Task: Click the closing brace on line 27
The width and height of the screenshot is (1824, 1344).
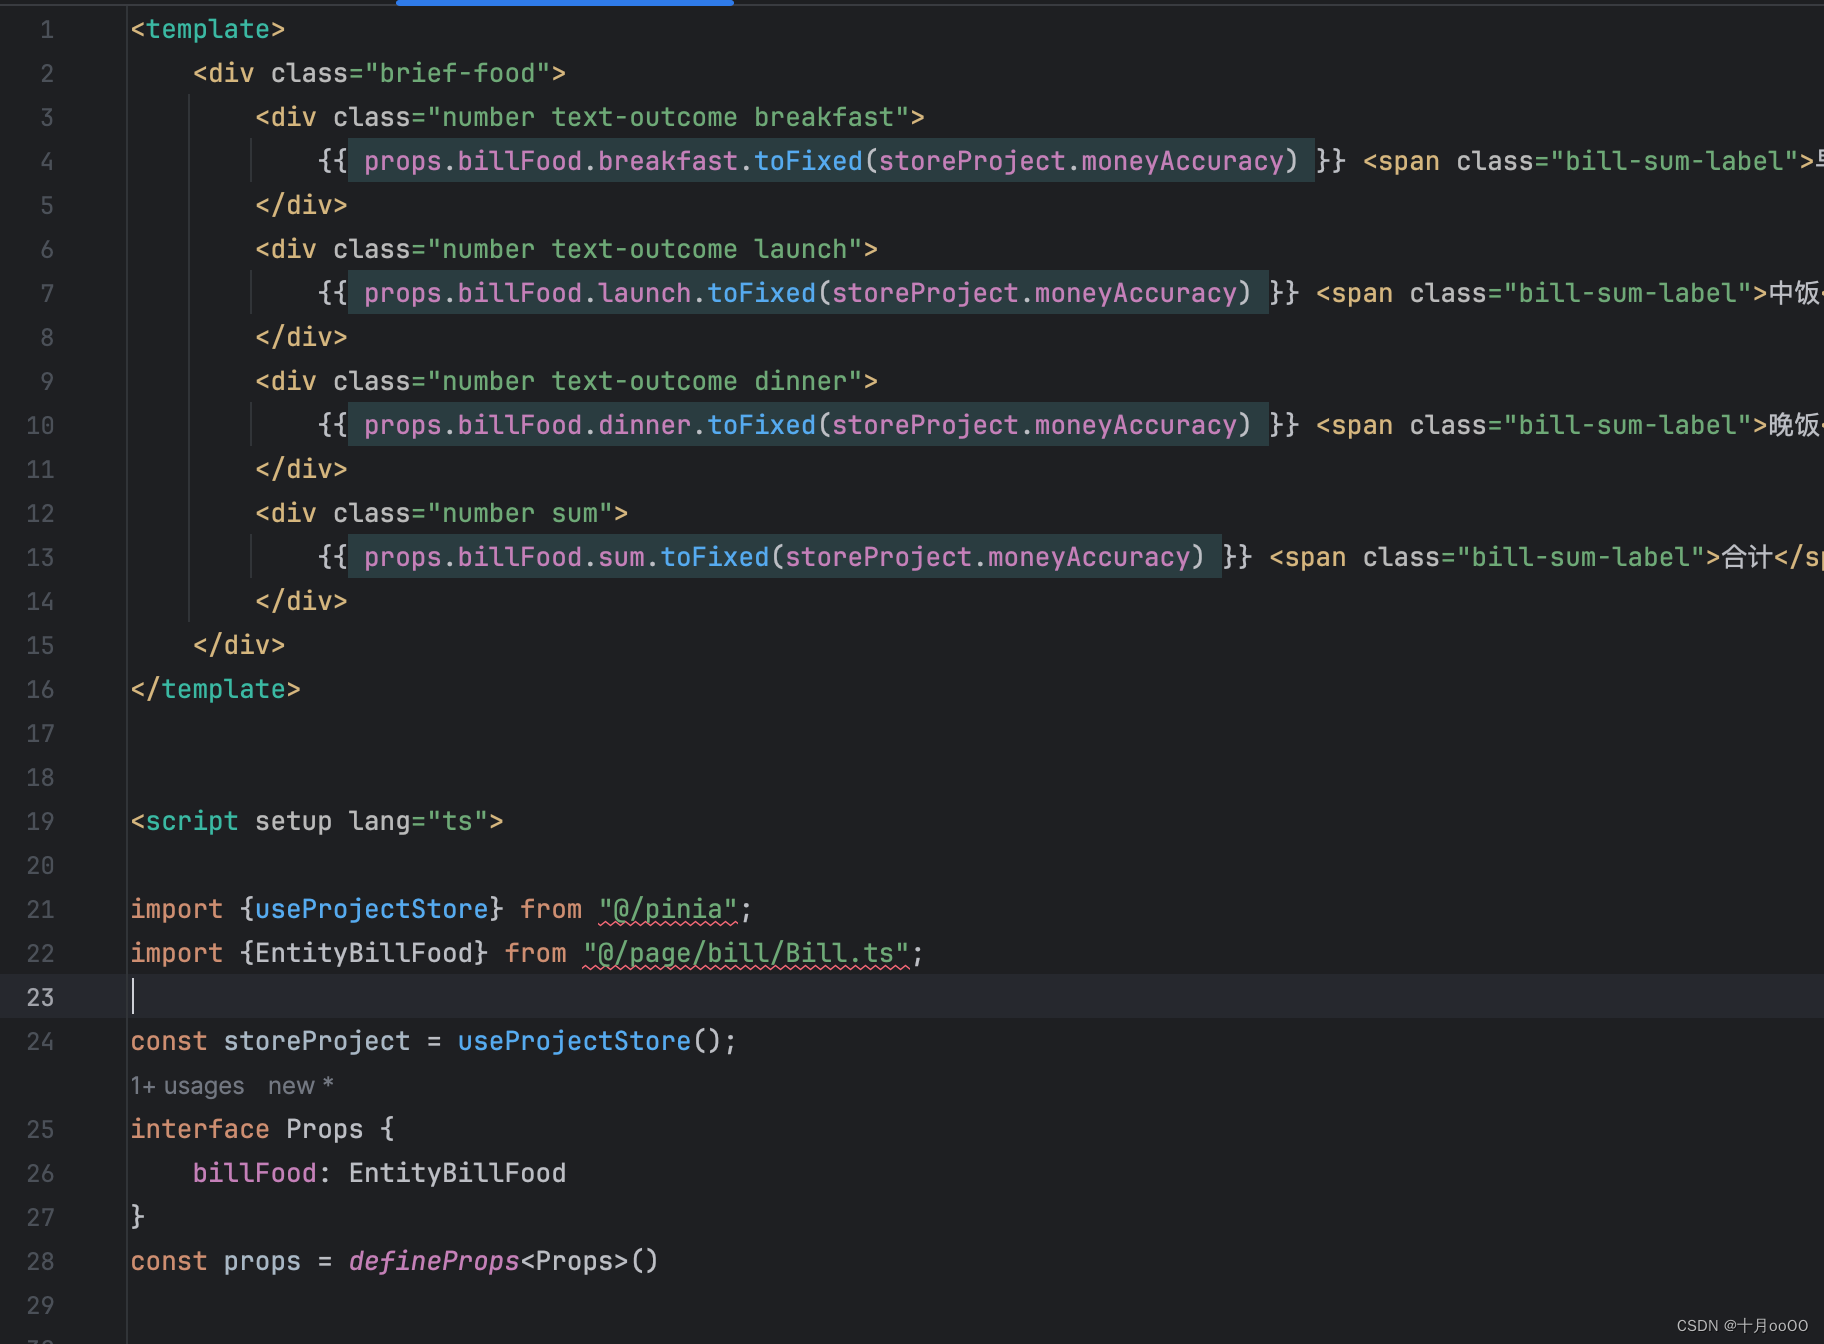Action: (138, 1217)
